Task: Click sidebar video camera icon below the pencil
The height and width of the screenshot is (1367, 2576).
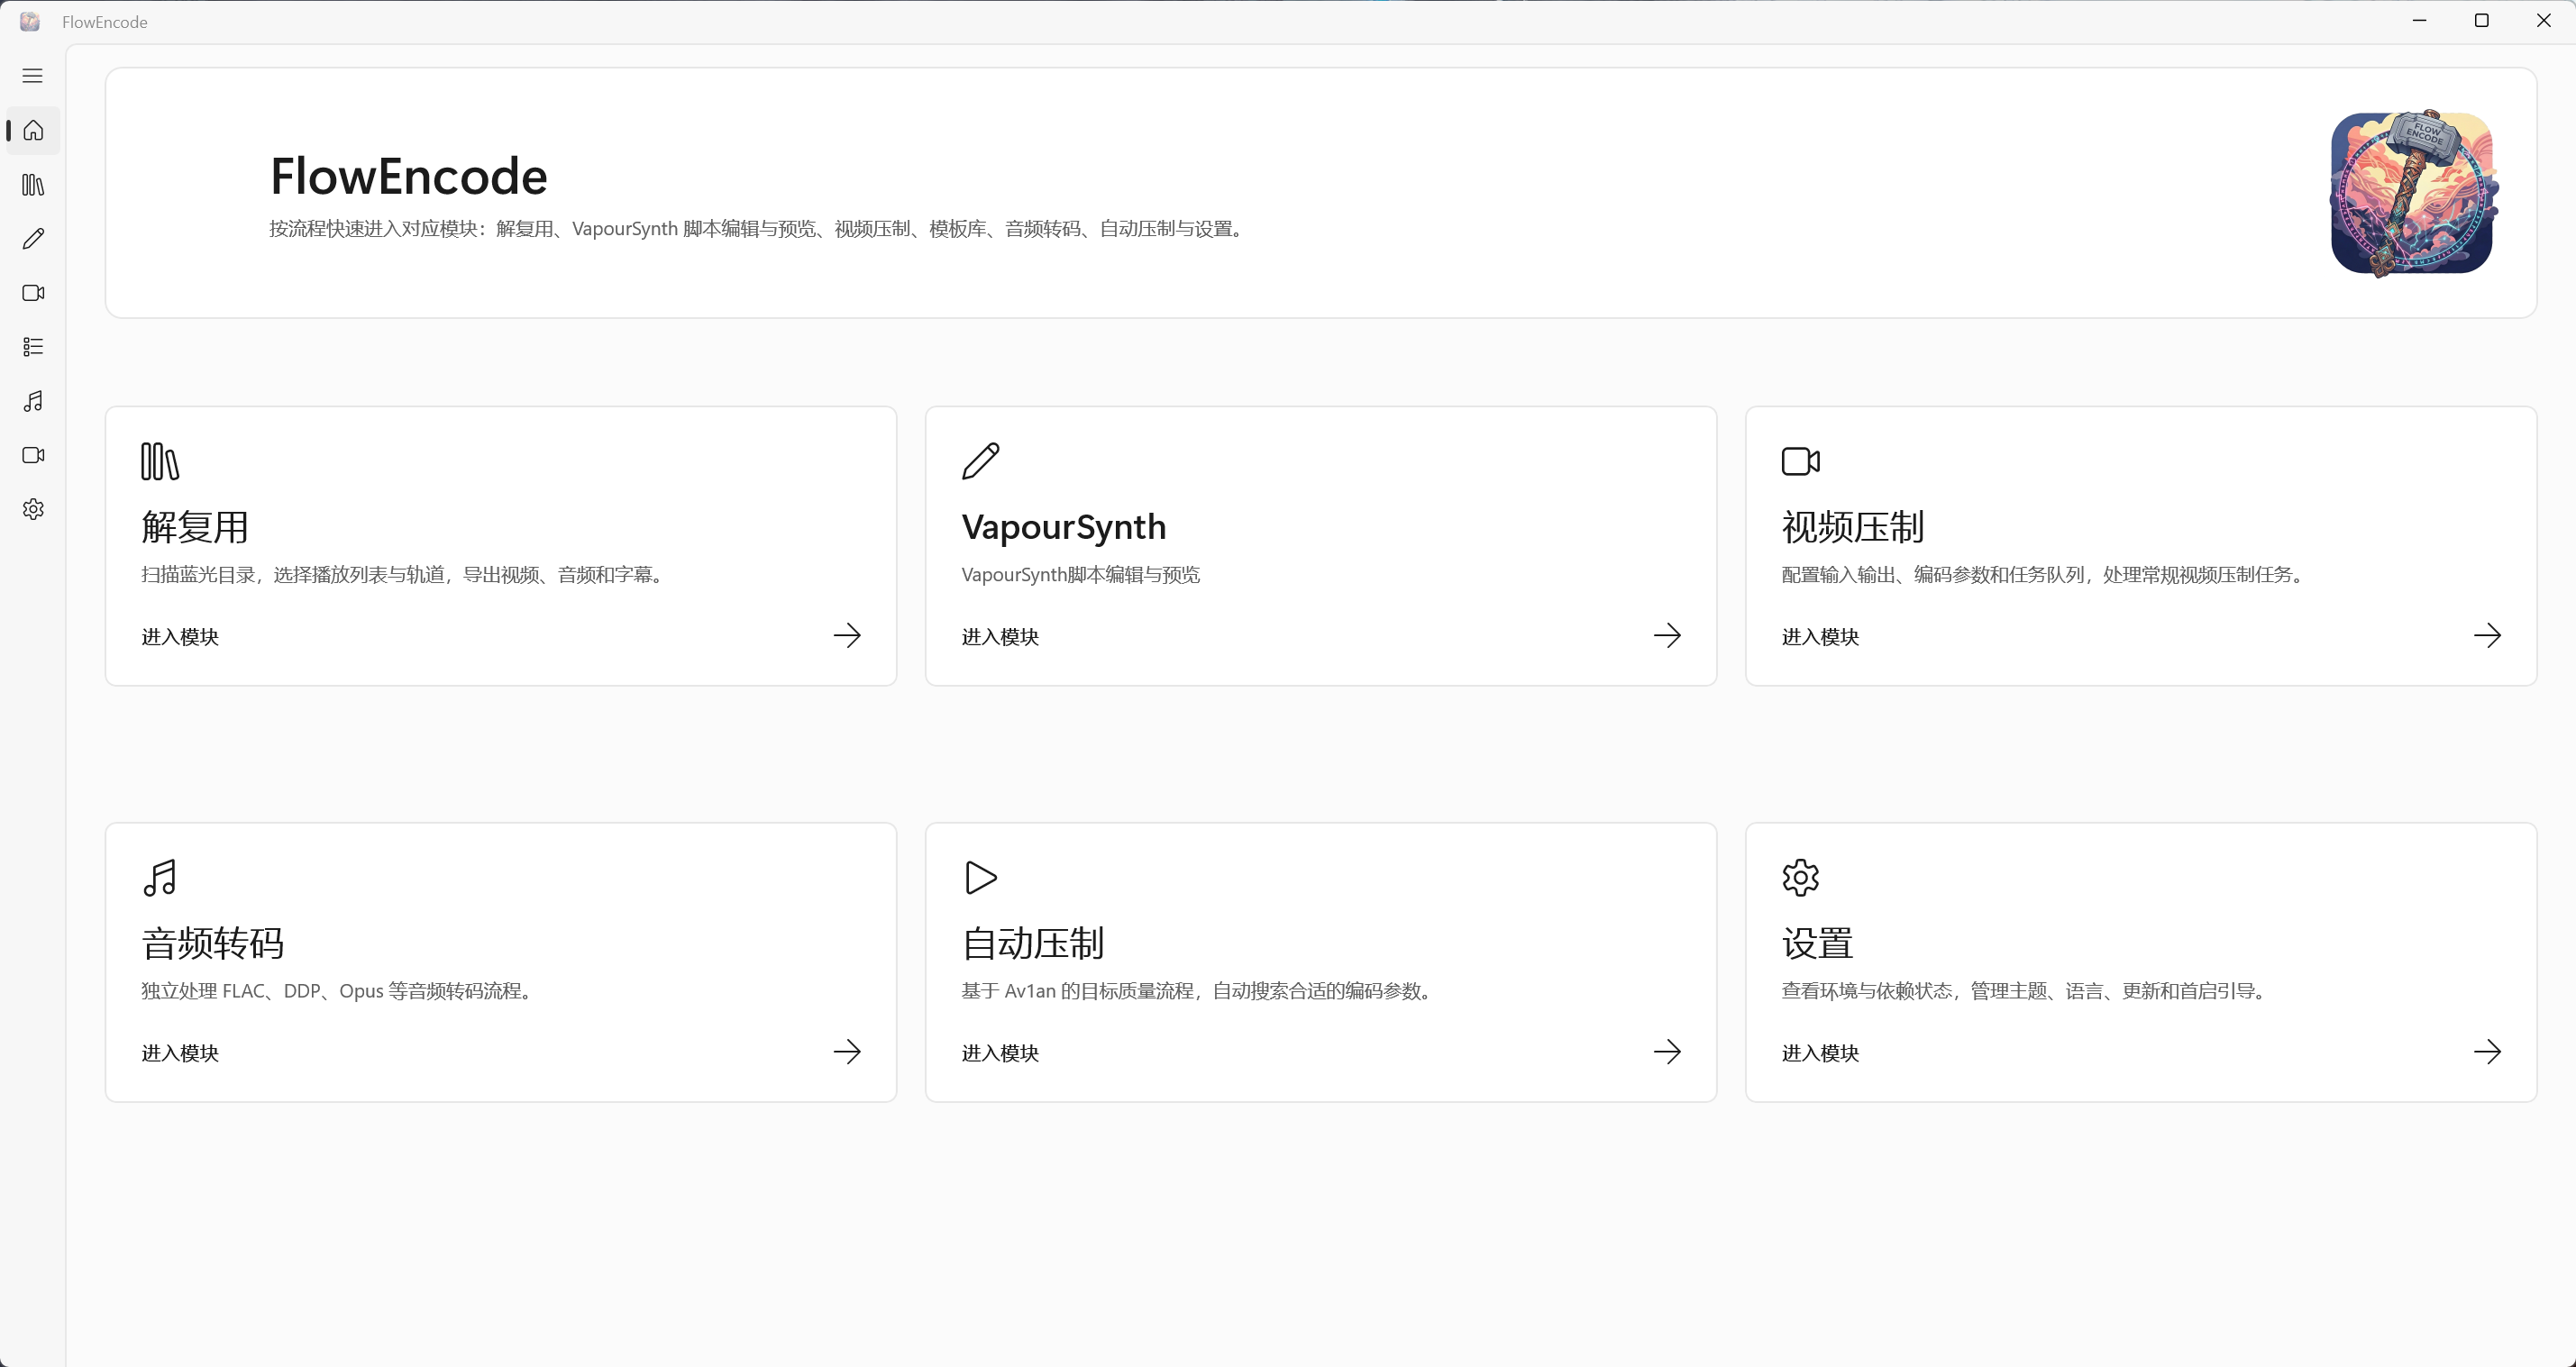Action: (33, 293)
